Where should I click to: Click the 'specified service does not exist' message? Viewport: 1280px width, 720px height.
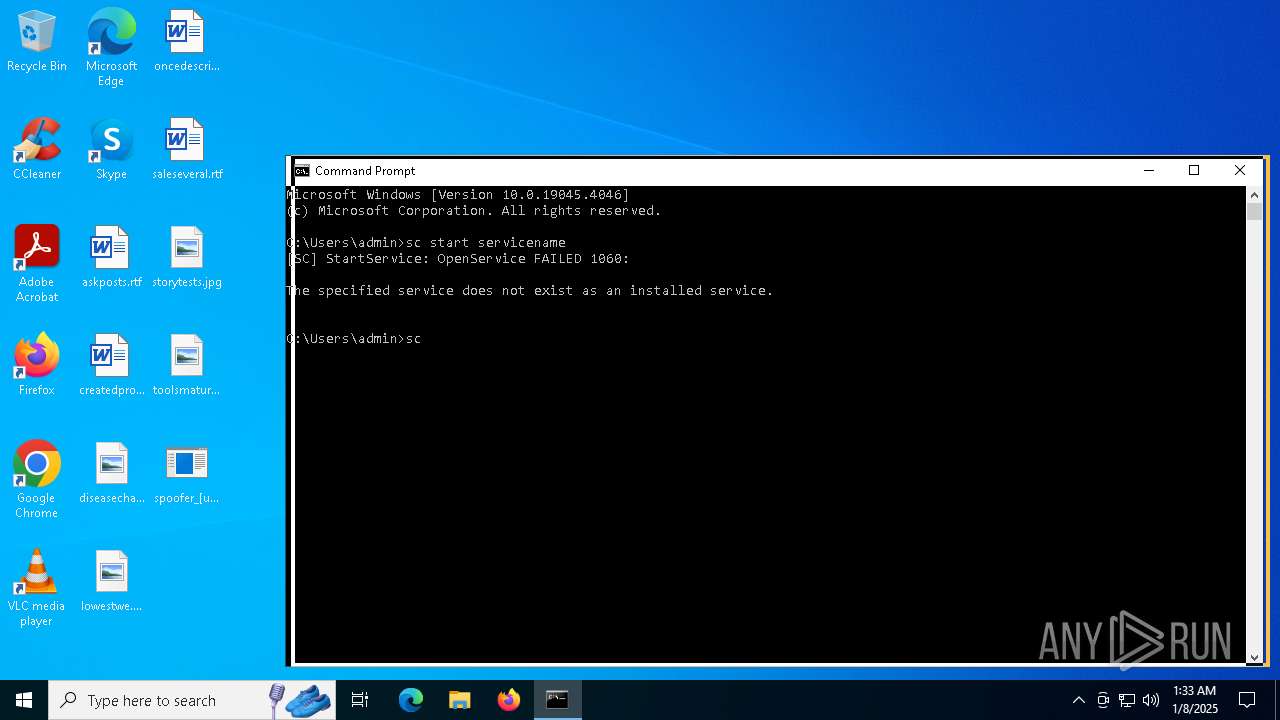pos(530,291)
